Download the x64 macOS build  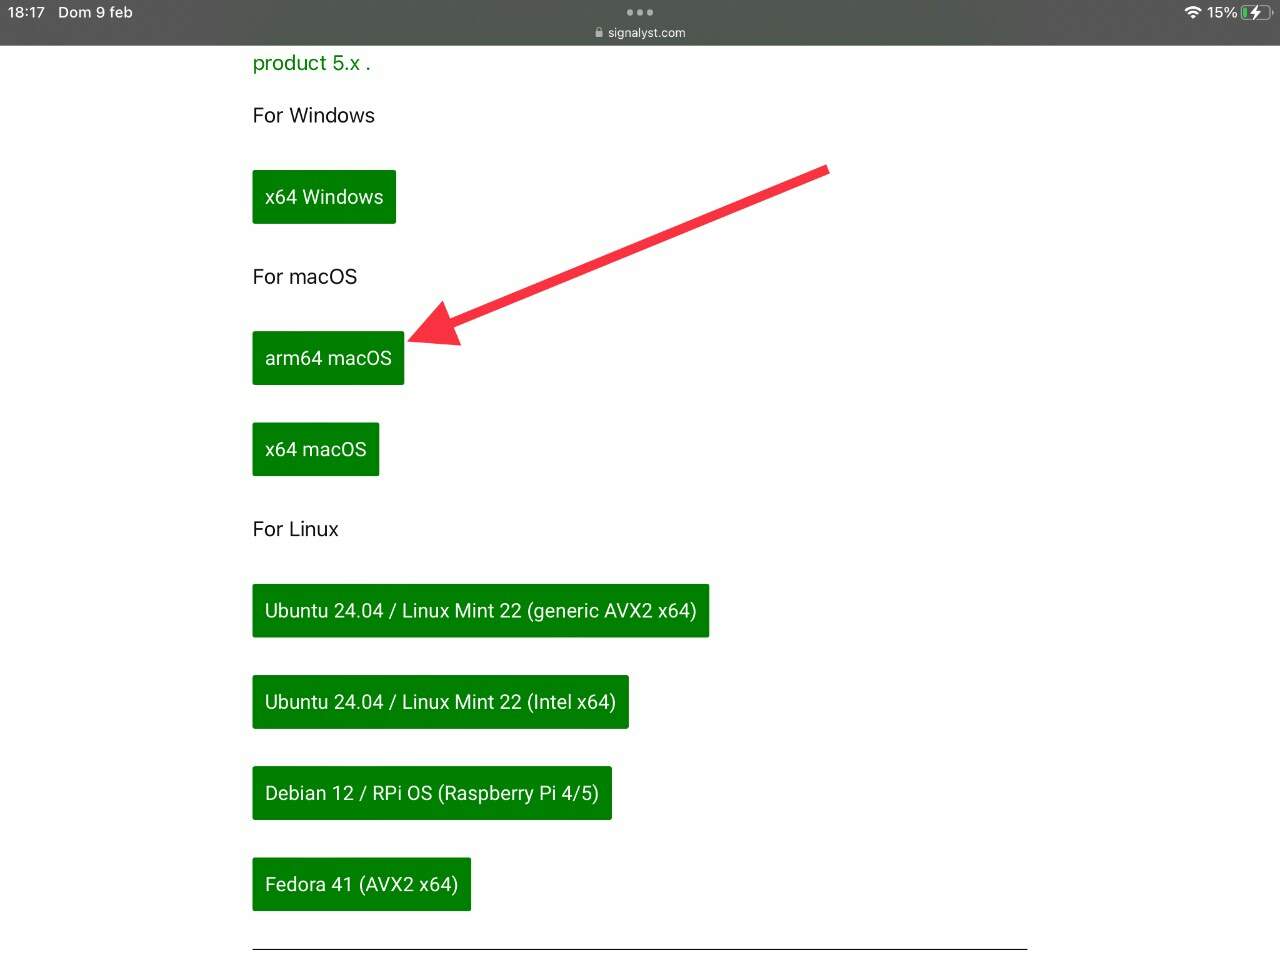(x=315, y=449)
